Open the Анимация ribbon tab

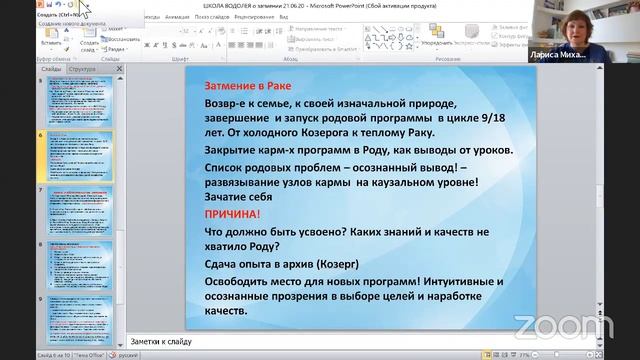pos(177,17)
